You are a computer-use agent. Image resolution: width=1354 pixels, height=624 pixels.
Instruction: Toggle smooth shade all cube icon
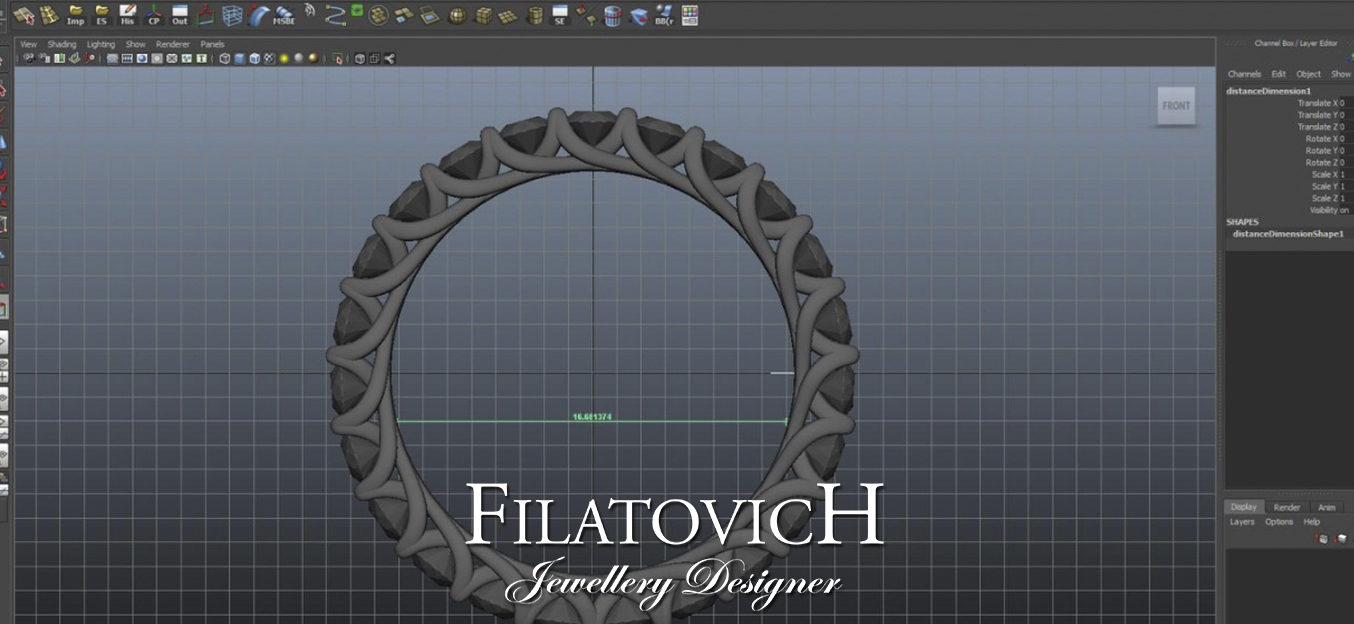click(239, 58)
